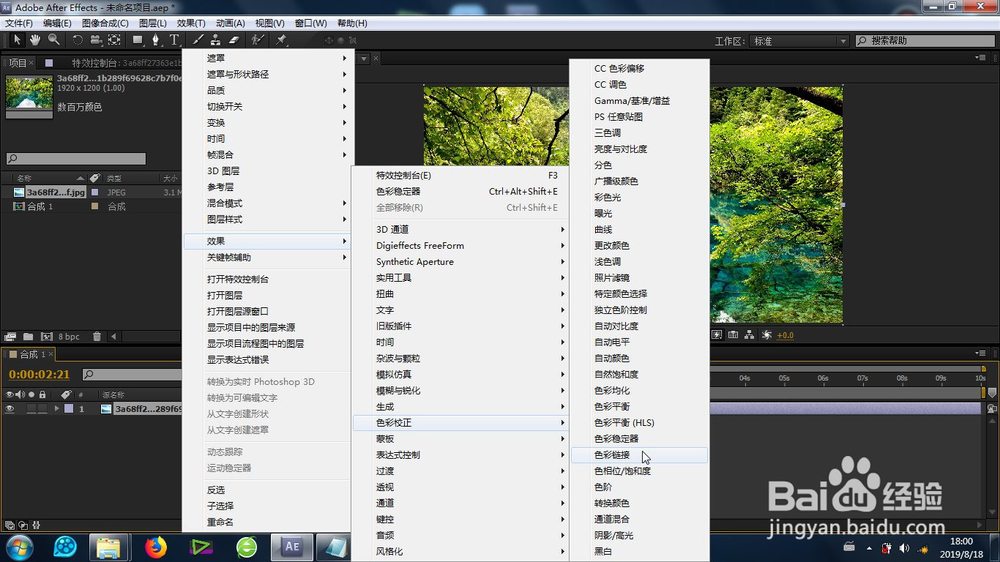Select the Hand tool
1000x562 pixels.
point(35,40)
